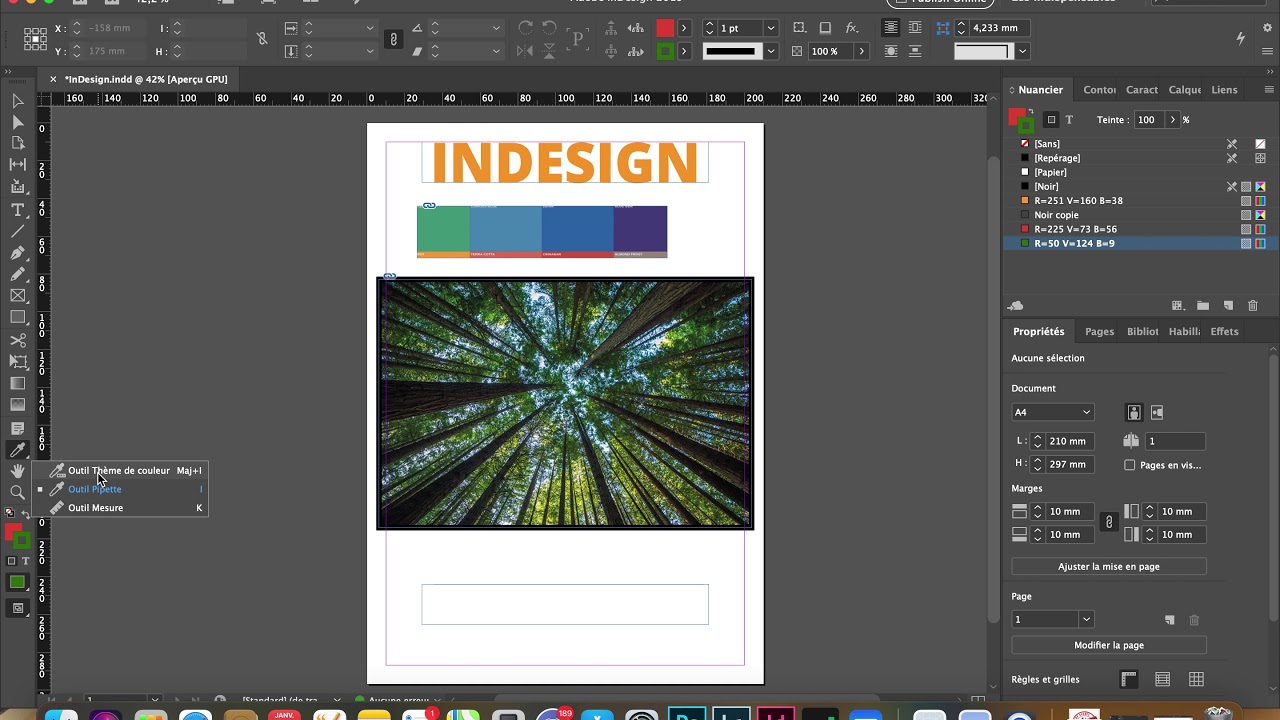Viewport: 1280px width, 720px height.
Task: Toggle constrain proportions for width and height
Action: [x=262, y=39]
